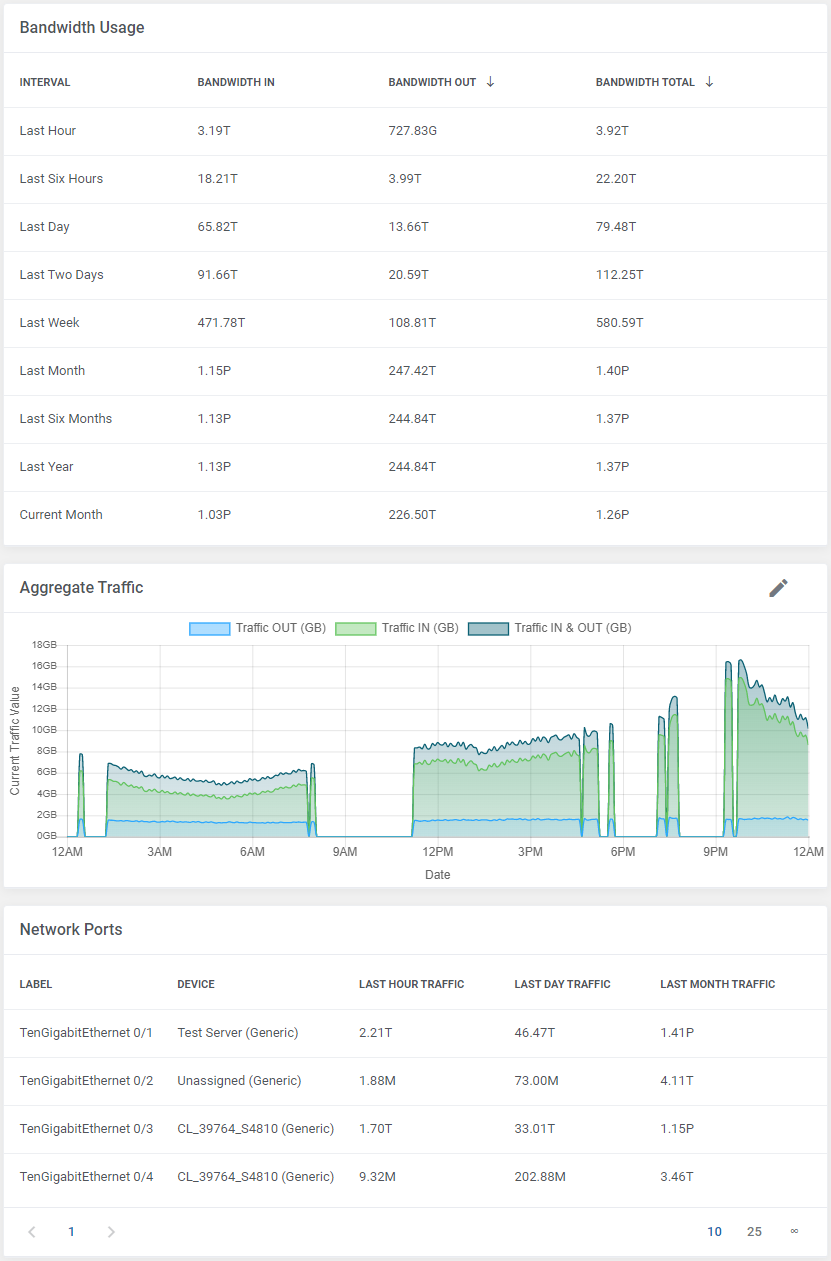Click the 3.92T bandwidth total value
Image resolution: width=831 pixels, height=1261 pixels.
tap(612, 131)
